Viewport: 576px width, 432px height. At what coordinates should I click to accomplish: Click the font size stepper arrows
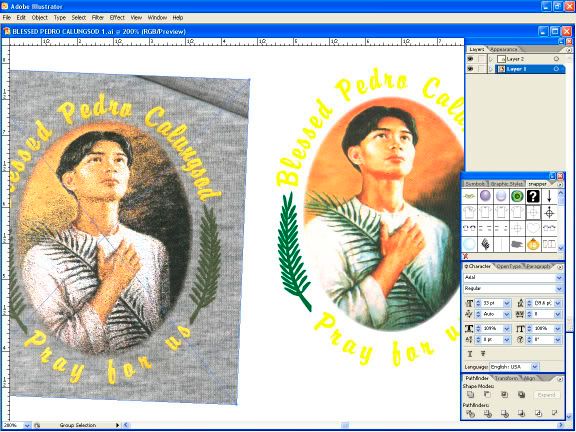tap(478, 303)
